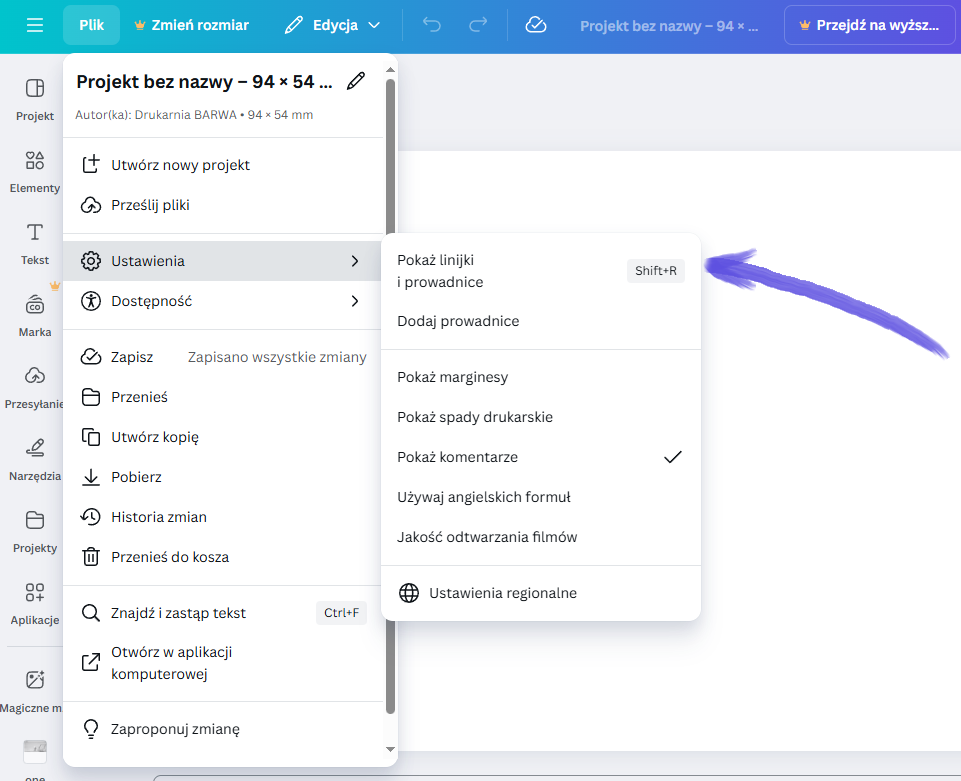Open Elementy panel in sidebar

click(35, 170)
